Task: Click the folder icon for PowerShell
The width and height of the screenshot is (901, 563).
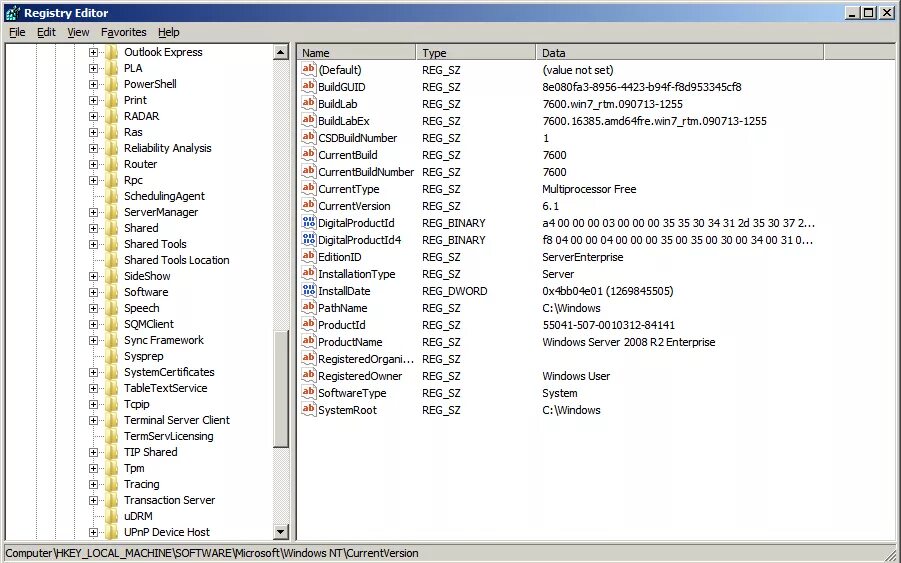Action: pos(111,84)
